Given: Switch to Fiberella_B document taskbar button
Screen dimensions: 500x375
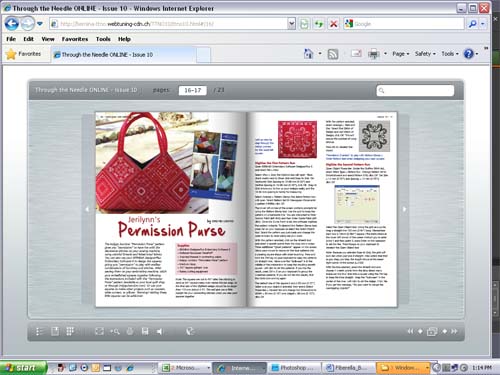Looking at the screenshot, I should [347, 368].
